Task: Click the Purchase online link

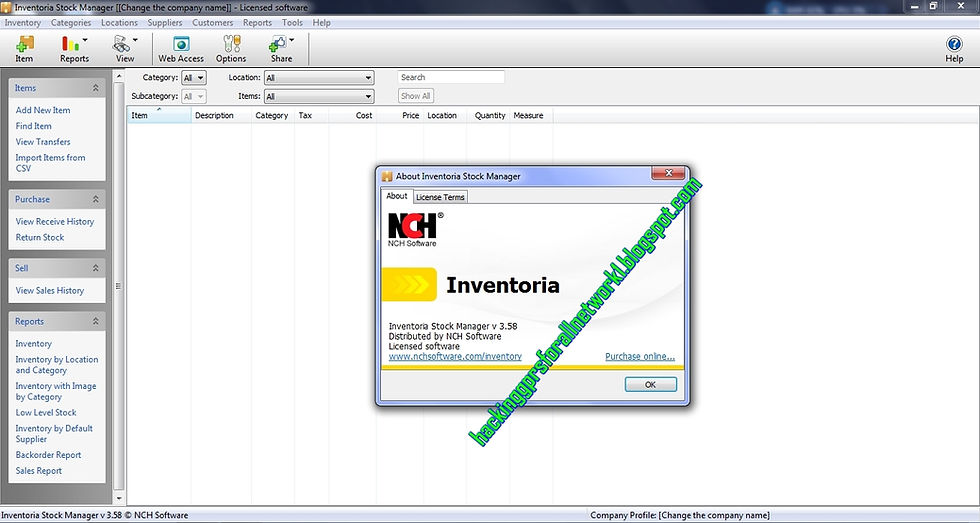Action: [x=640, y=356]
